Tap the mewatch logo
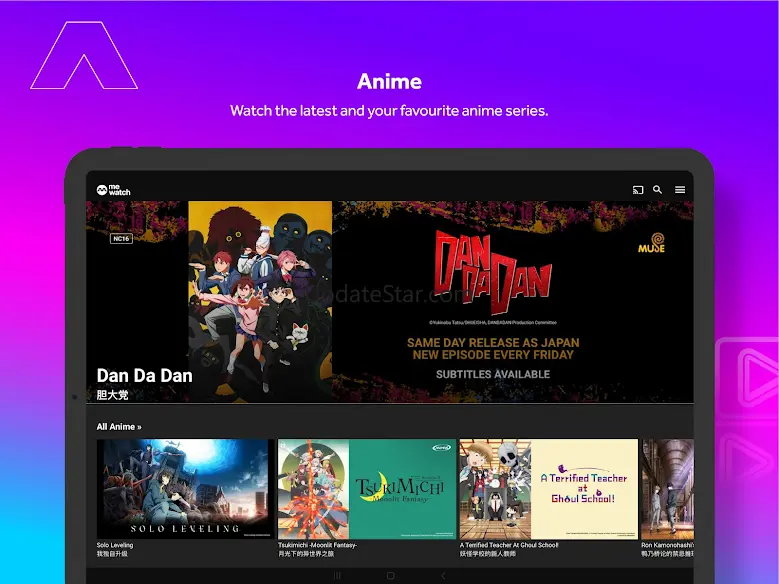Image resolution: width=779 pixels, height=584 pixels. pos(113,190)
